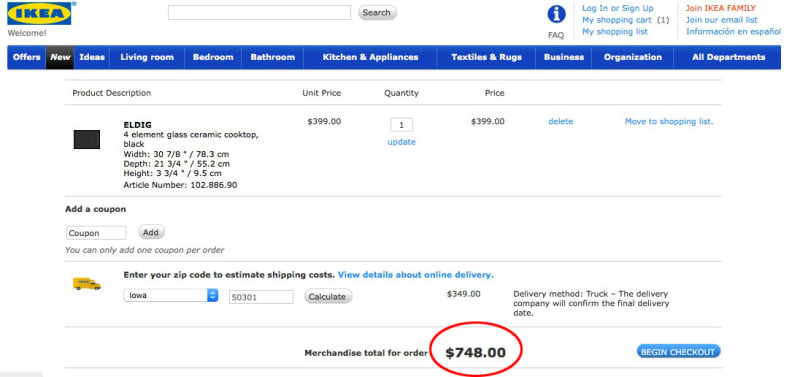Expand the Iowa state dropdown
Viewport: 792px width, 377px height.
tap(171, 296)
